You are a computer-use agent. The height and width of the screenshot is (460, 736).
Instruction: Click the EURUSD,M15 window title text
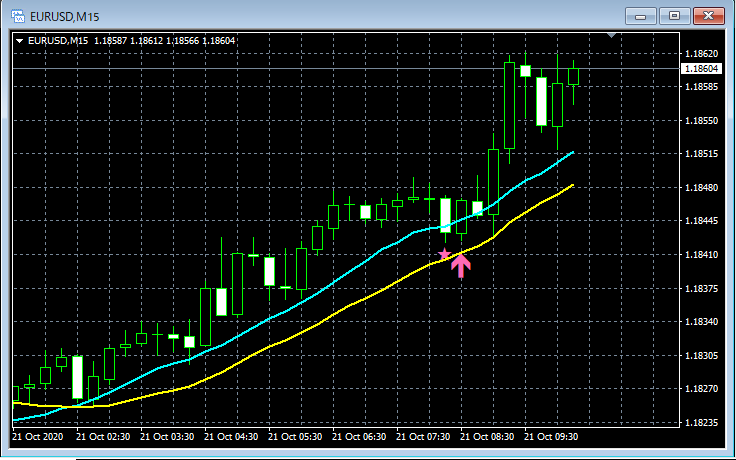point(65,17)
